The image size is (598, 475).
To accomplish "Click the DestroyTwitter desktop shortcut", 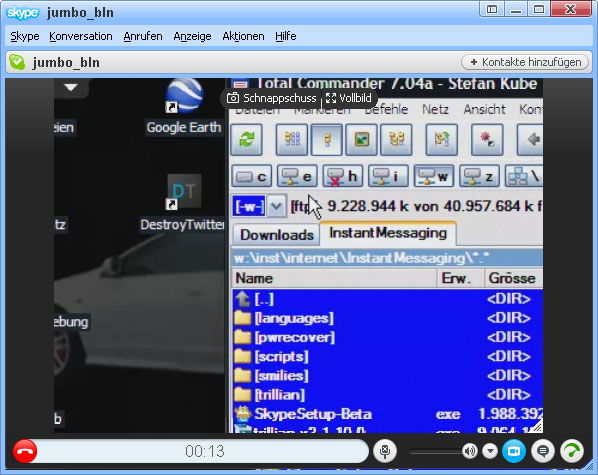I will (183, 203).
